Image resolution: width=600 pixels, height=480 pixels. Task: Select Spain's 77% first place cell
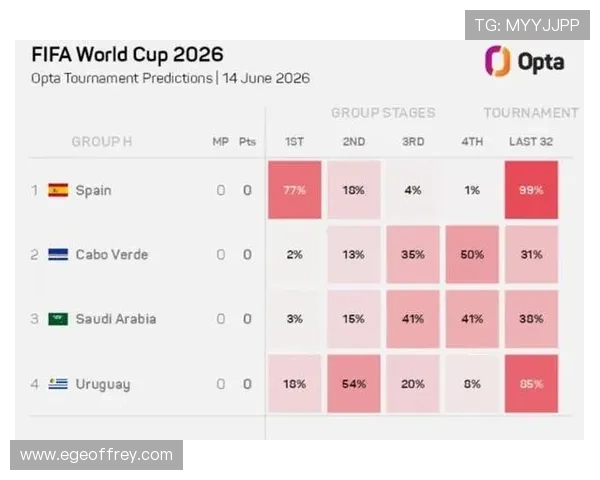295,190
